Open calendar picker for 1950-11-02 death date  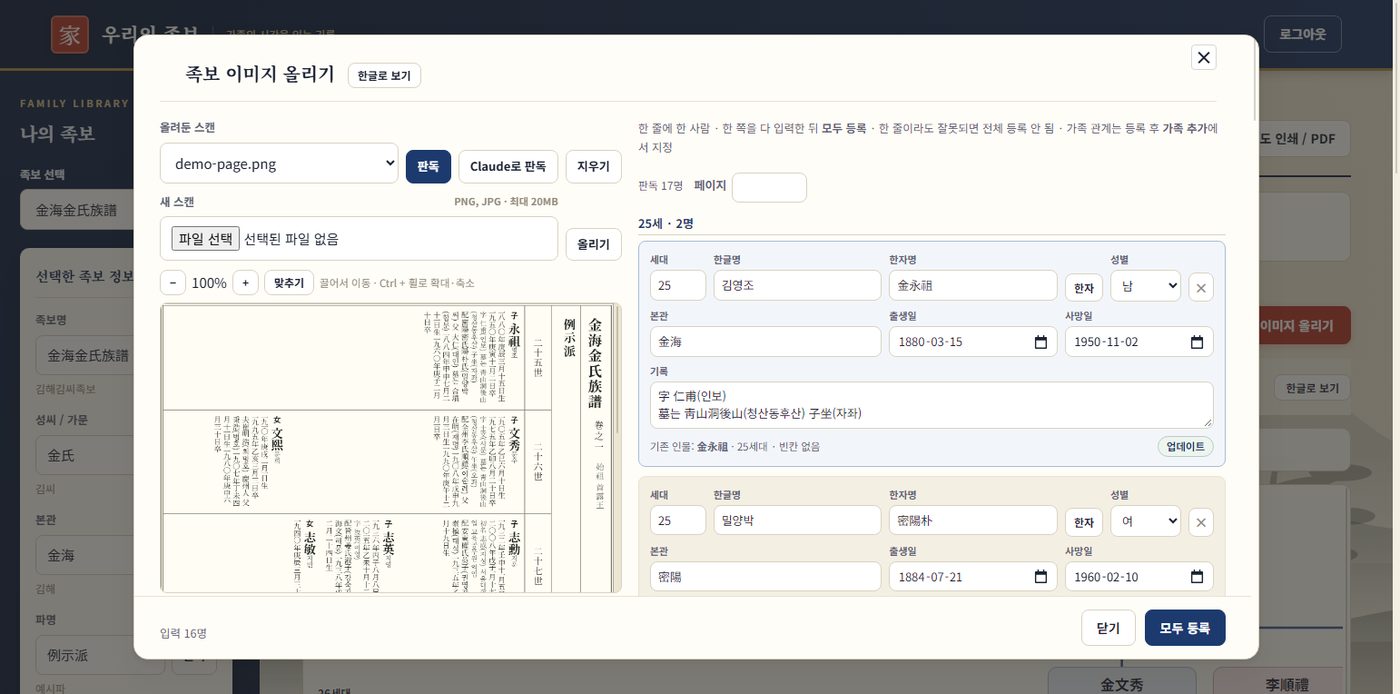coord(1197,342)
